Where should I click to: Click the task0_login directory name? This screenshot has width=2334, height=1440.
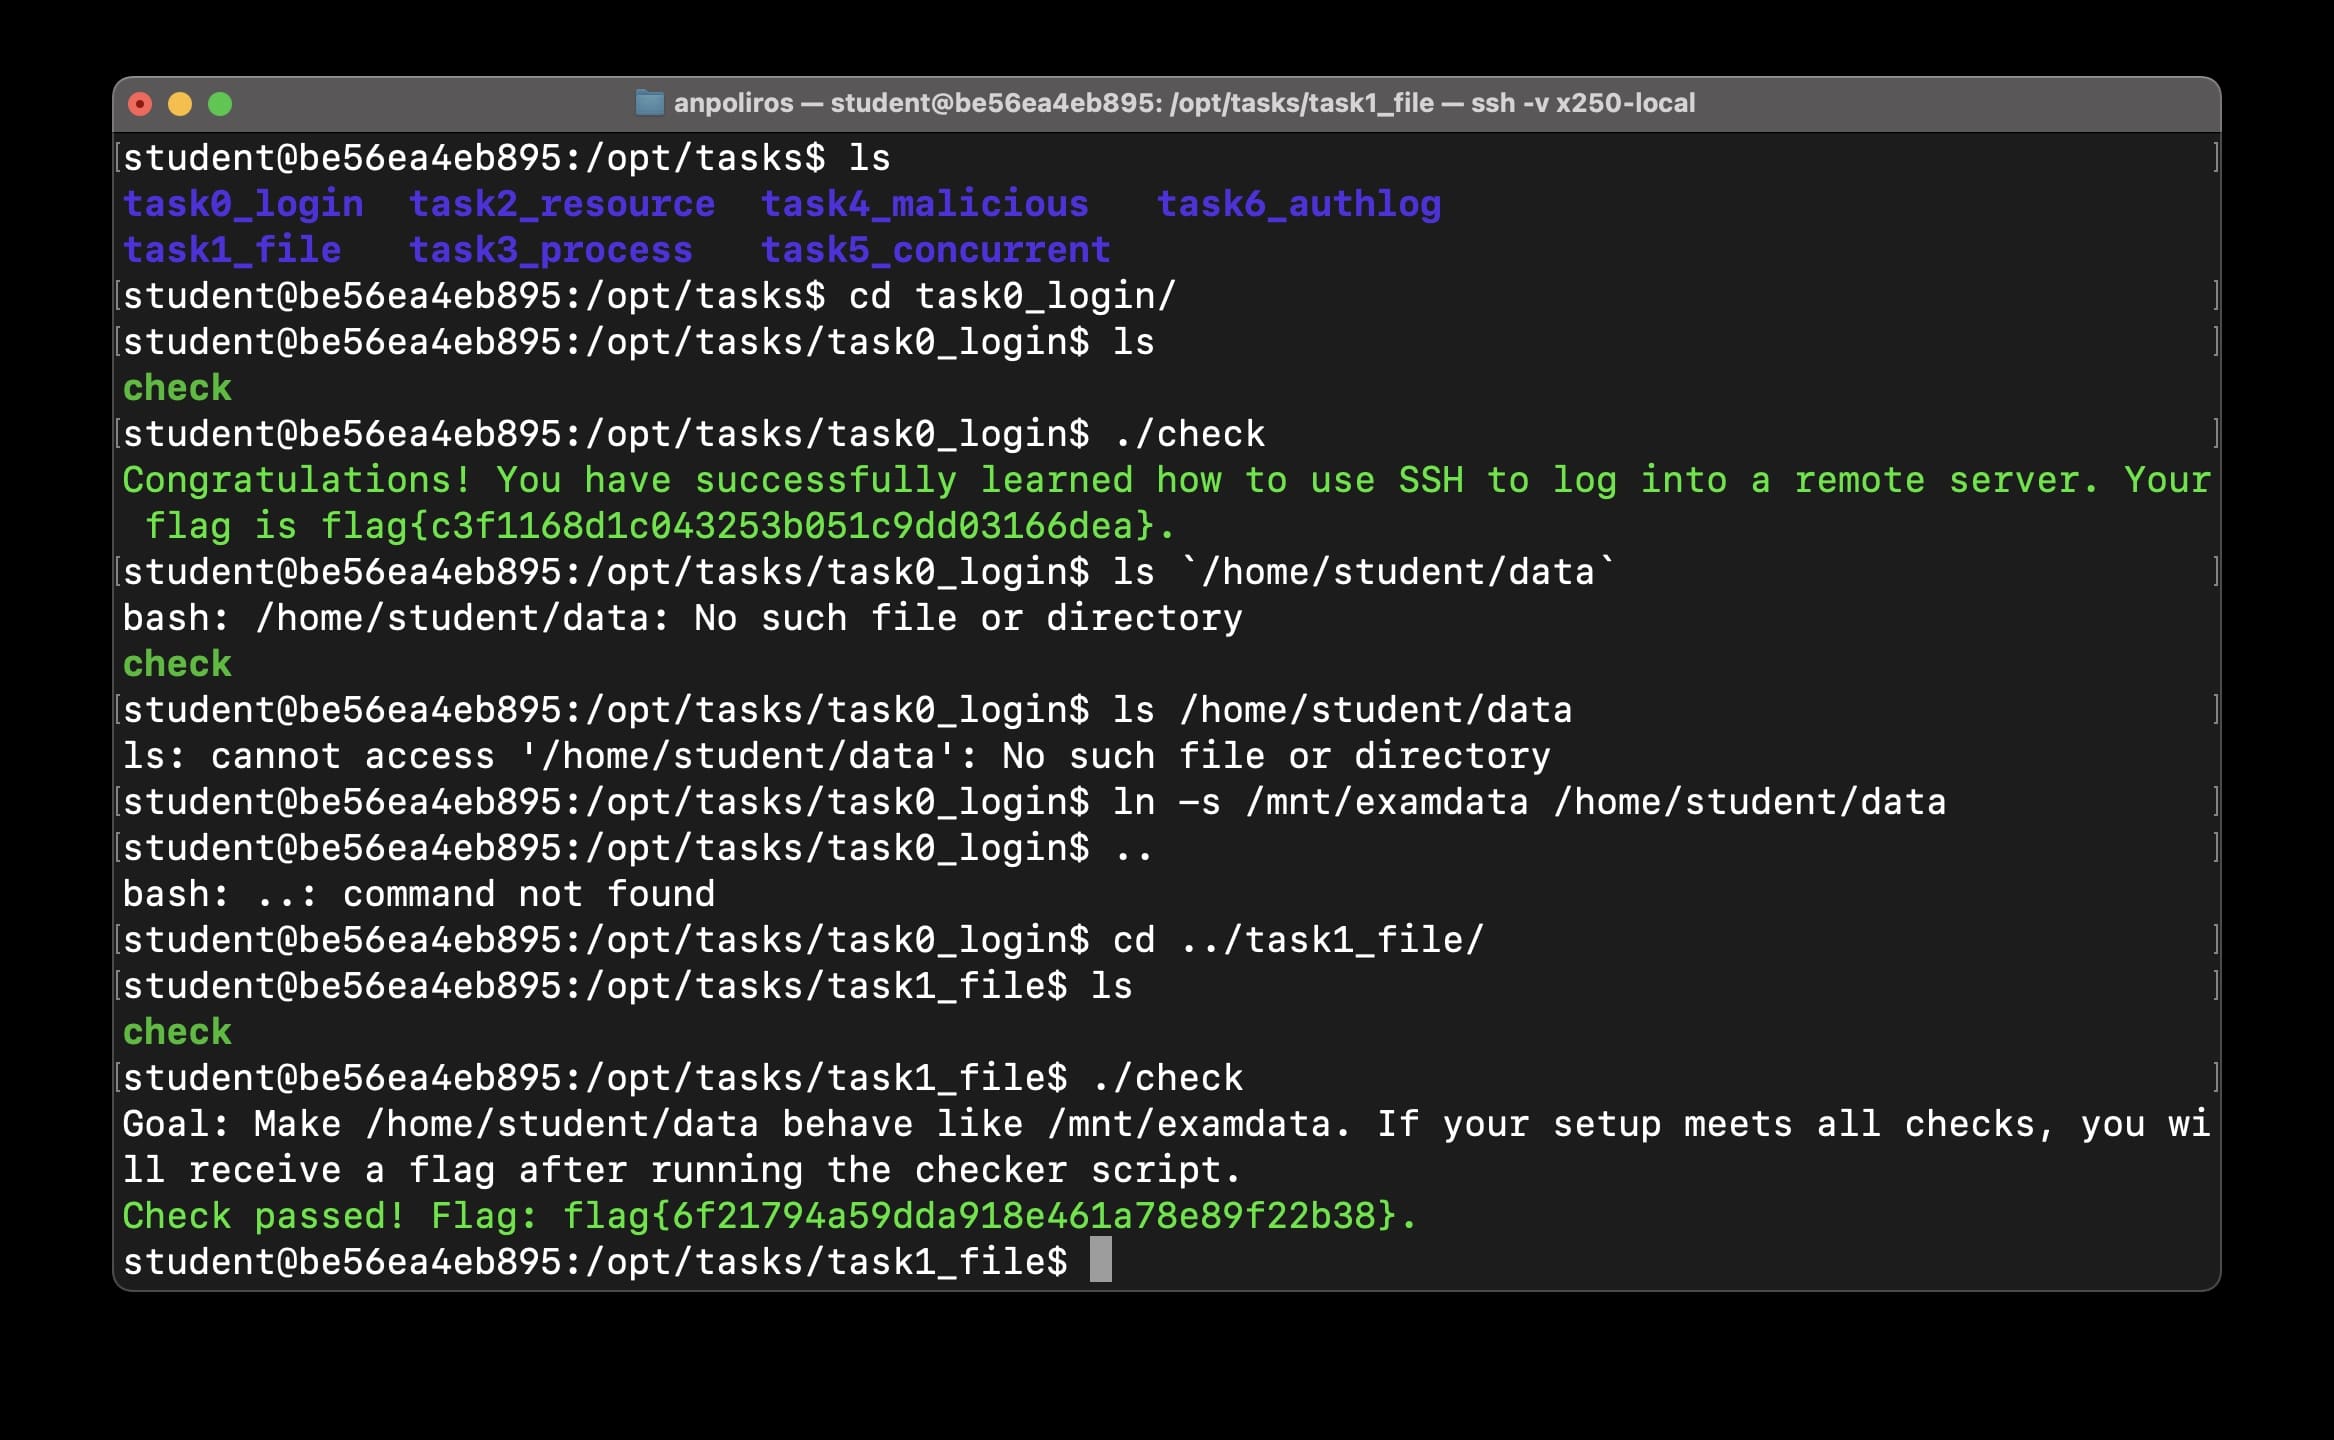pyautogui.click(x=243, y=204)
